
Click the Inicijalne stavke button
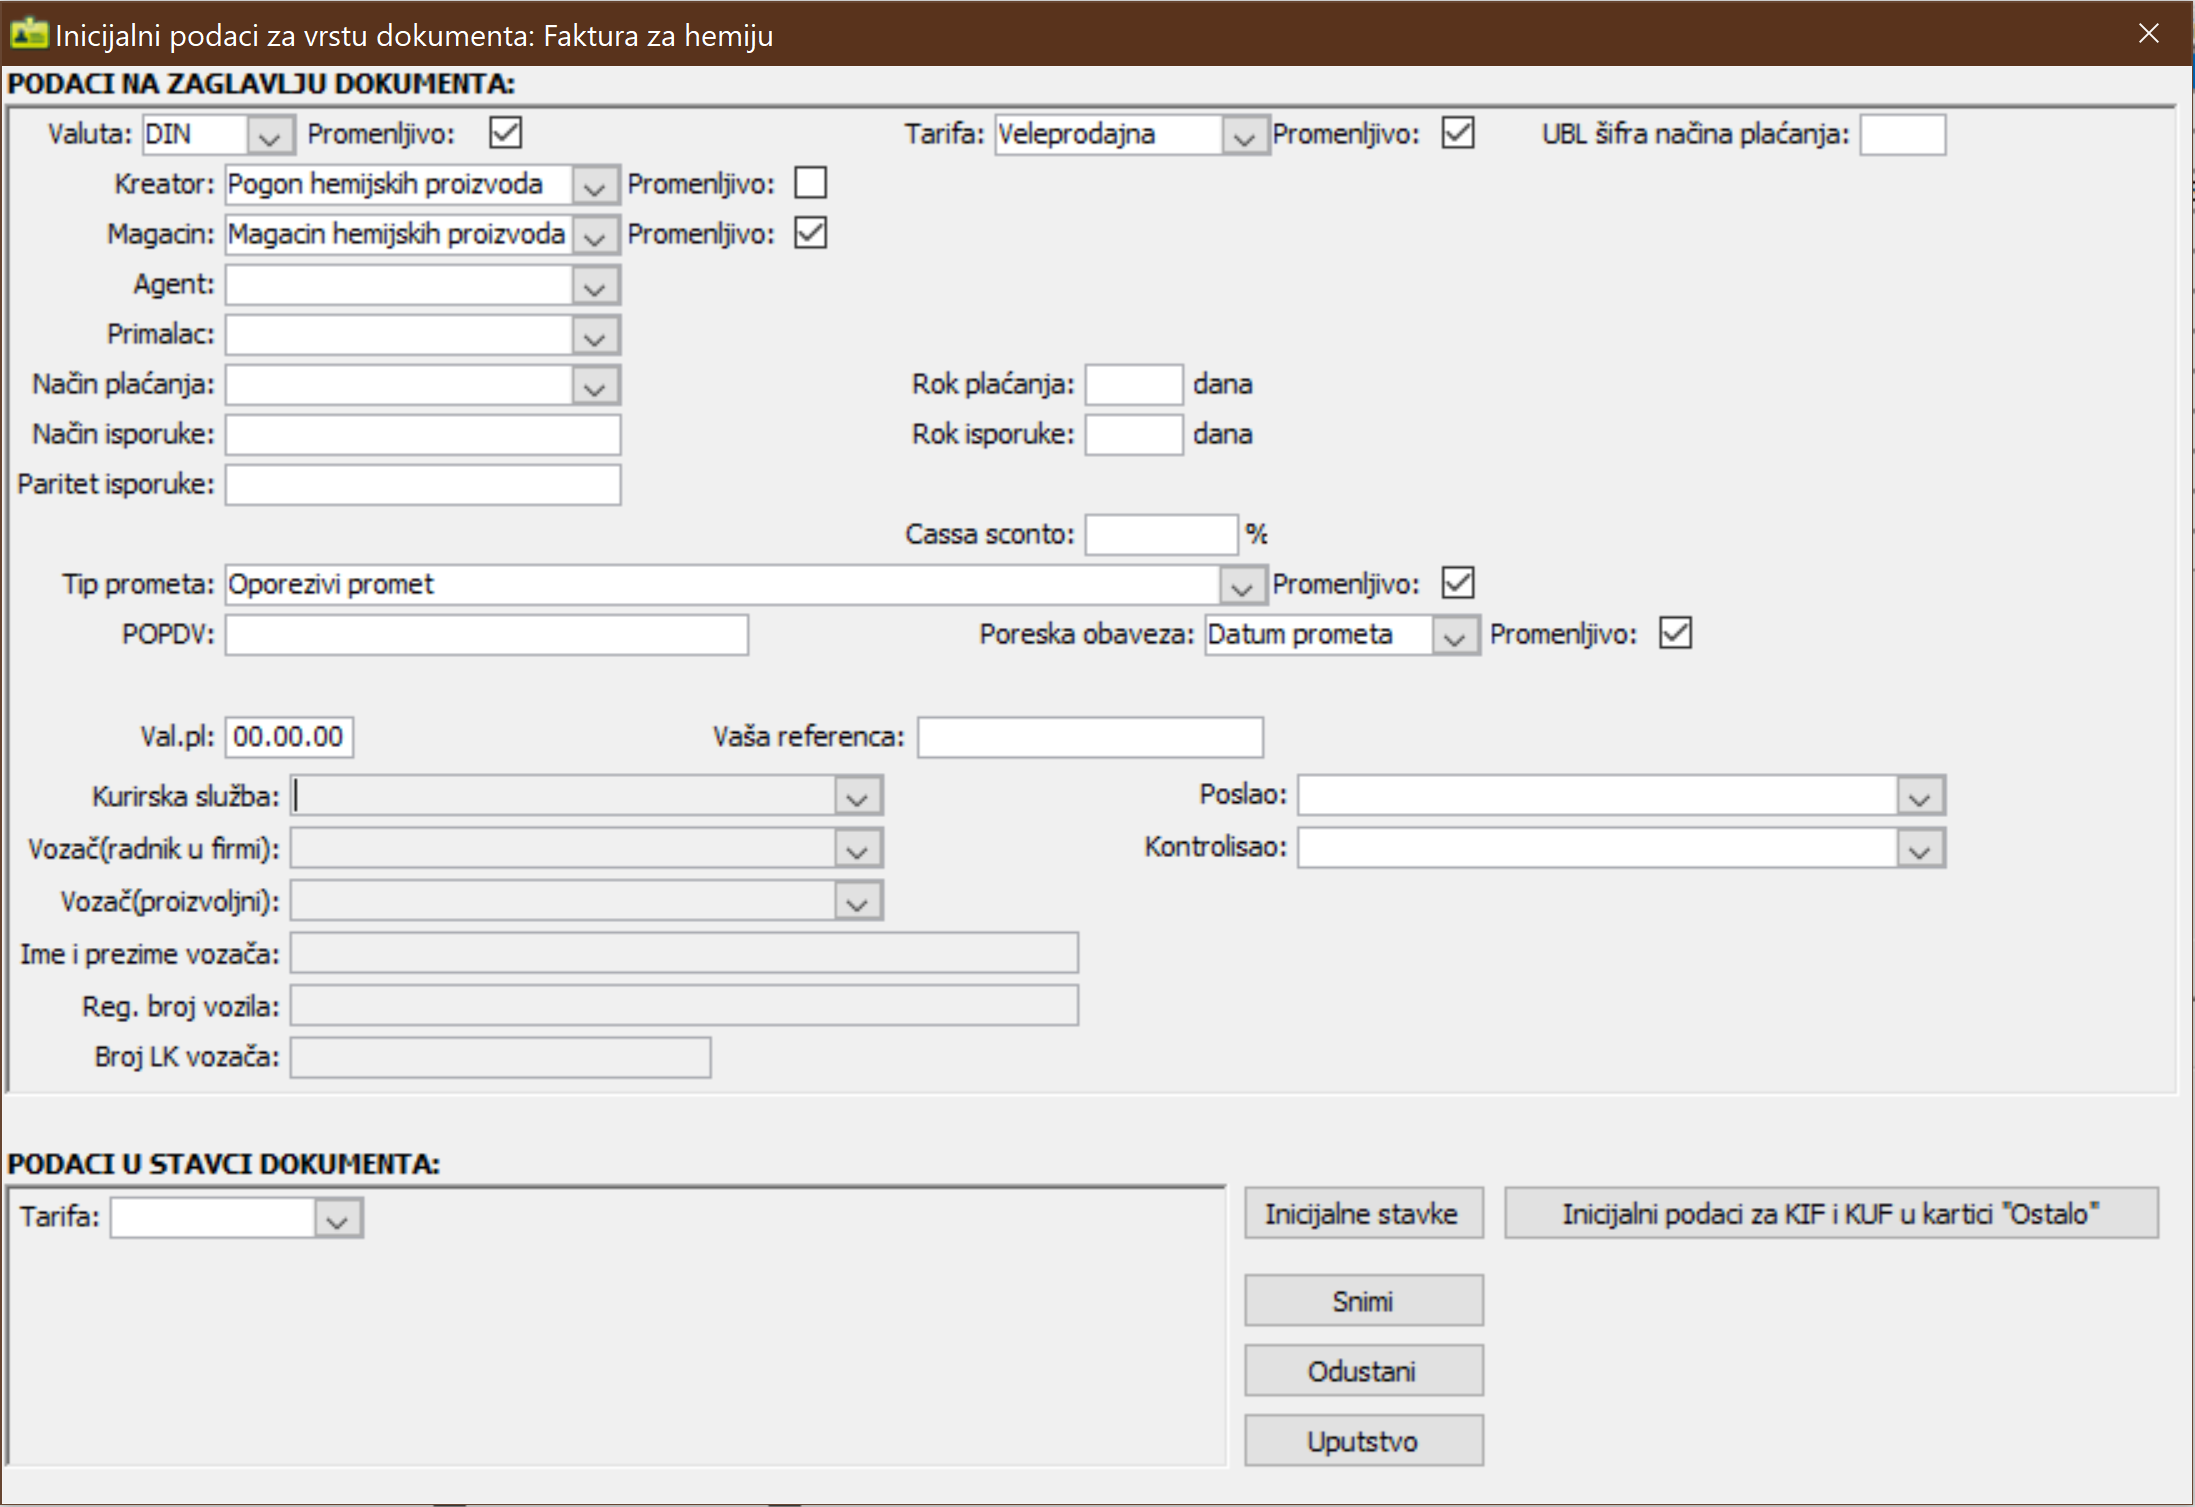coord(1363,1214)
